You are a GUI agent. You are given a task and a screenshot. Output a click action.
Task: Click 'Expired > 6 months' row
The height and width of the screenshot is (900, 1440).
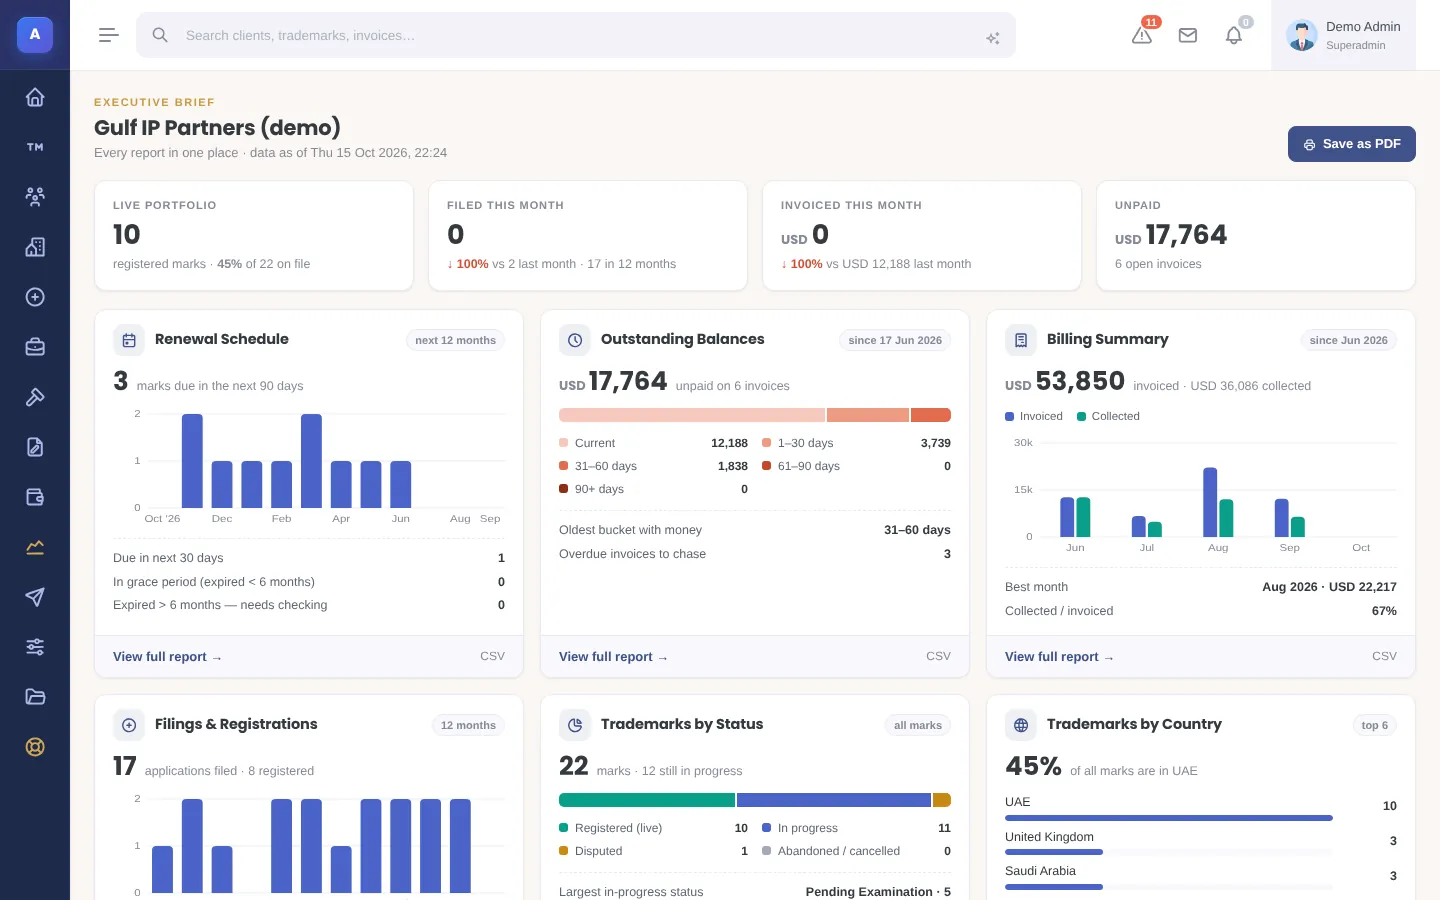(x=309, y=605)
